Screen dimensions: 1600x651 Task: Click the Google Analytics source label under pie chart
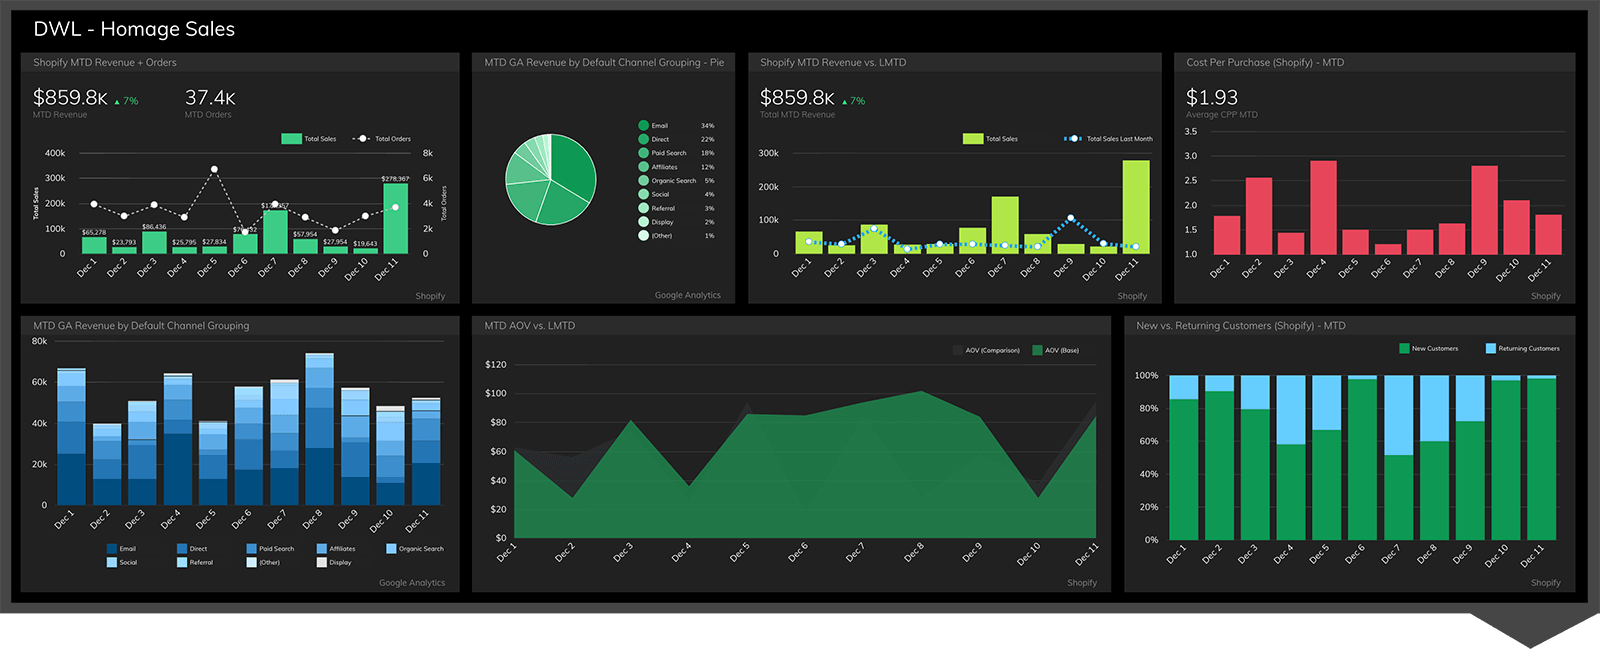pyautogui.click(x=687, y=295)
